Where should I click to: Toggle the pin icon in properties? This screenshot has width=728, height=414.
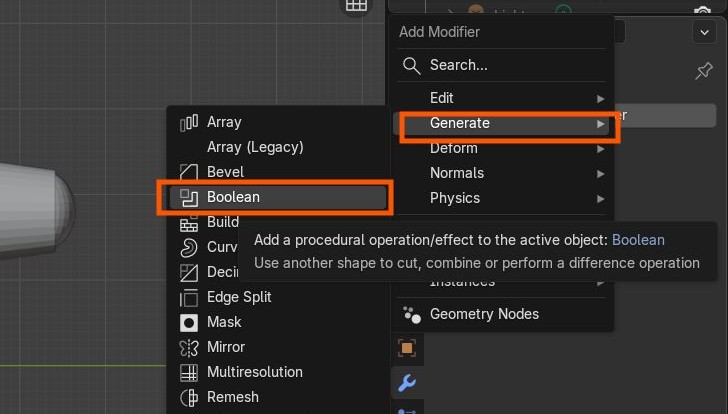point(703,72)
